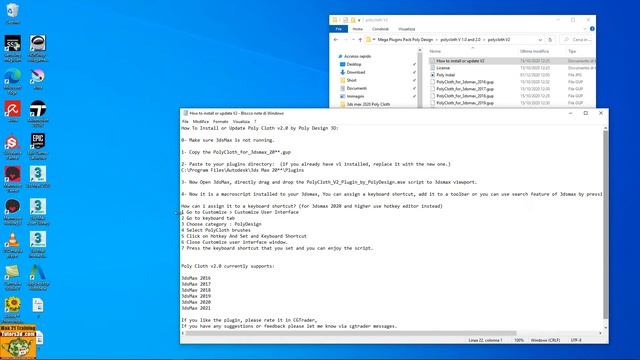This screenshot has width=640, height=360.
Task: Click Notepad horizontal scrollbar thumb
Action: pos(351,333)
